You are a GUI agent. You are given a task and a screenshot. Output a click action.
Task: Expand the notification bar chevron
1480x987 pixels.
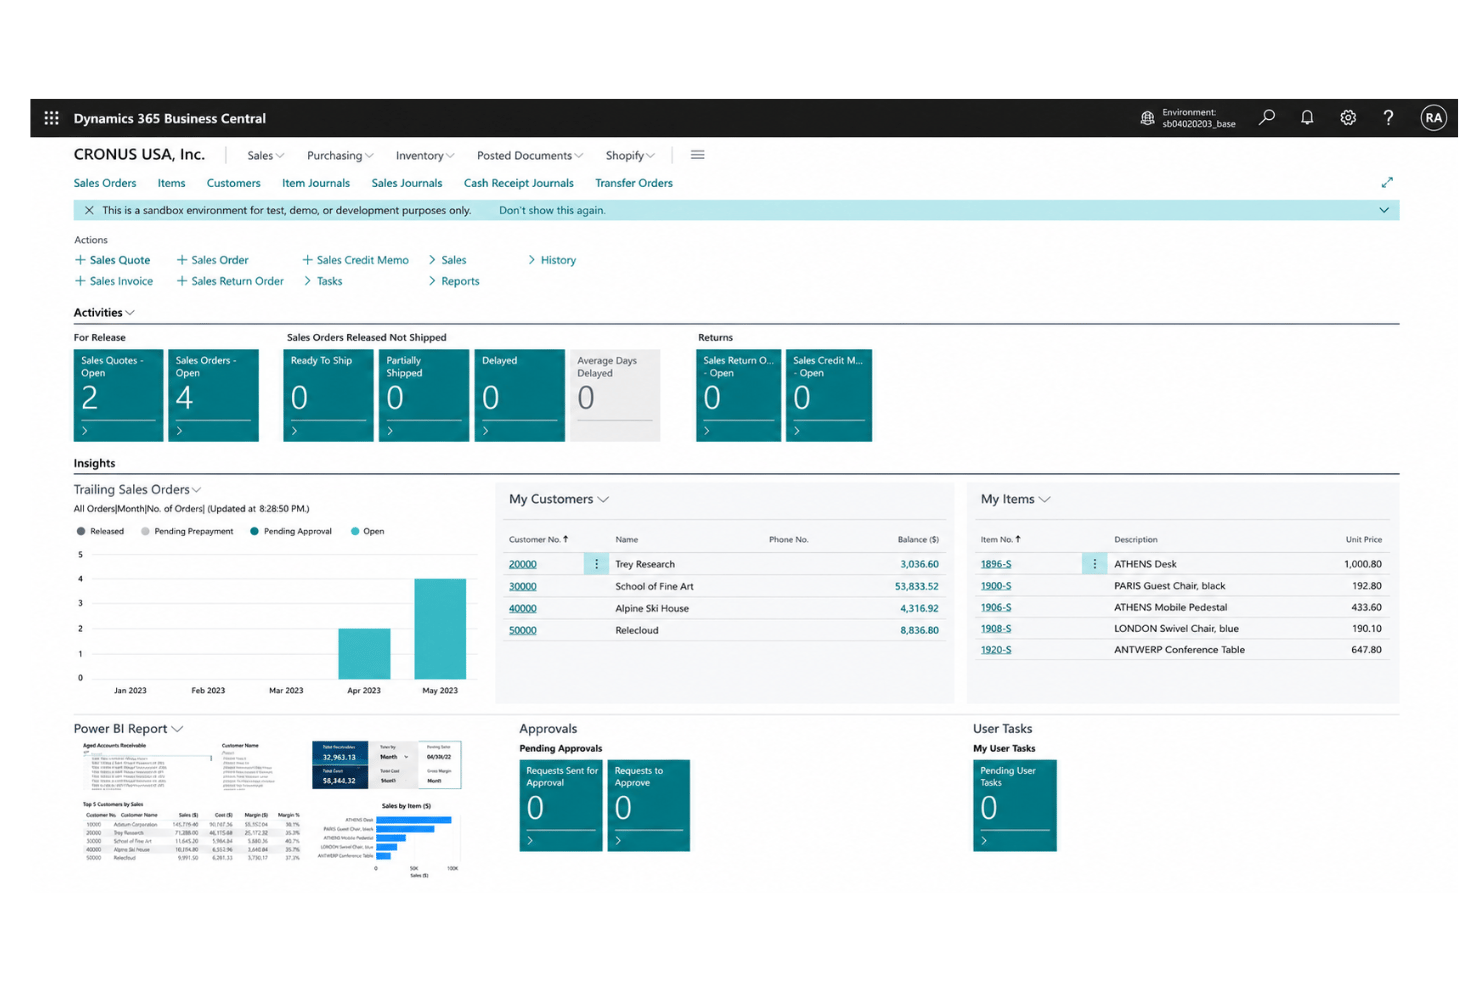click(x=1384, y=210)
